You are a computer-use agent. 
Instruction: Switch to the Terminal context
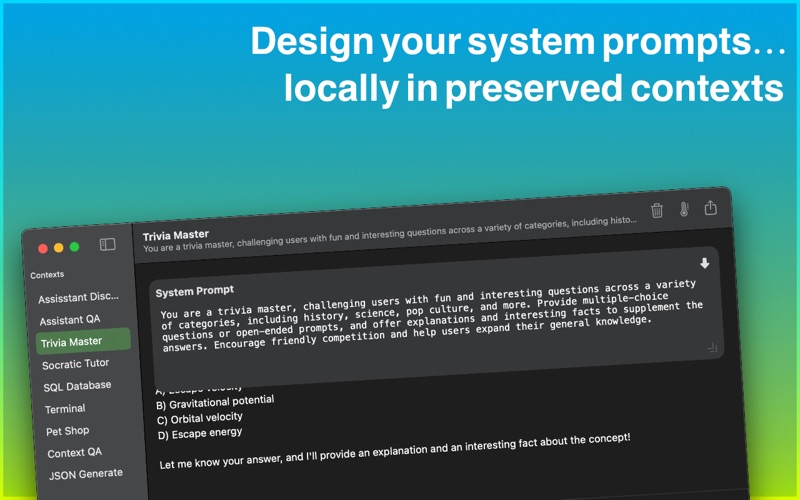(65, 409)
